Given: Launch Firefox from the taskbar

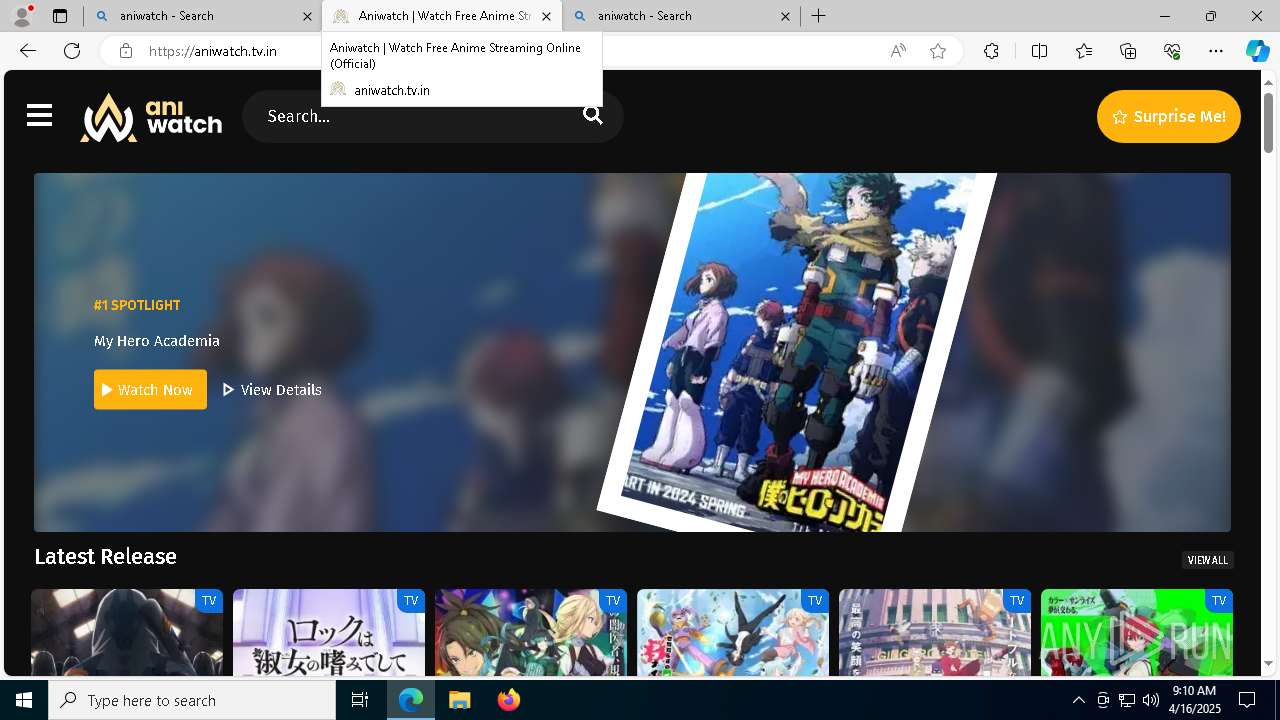Looking at the screenshot, I should click(509, 700).
